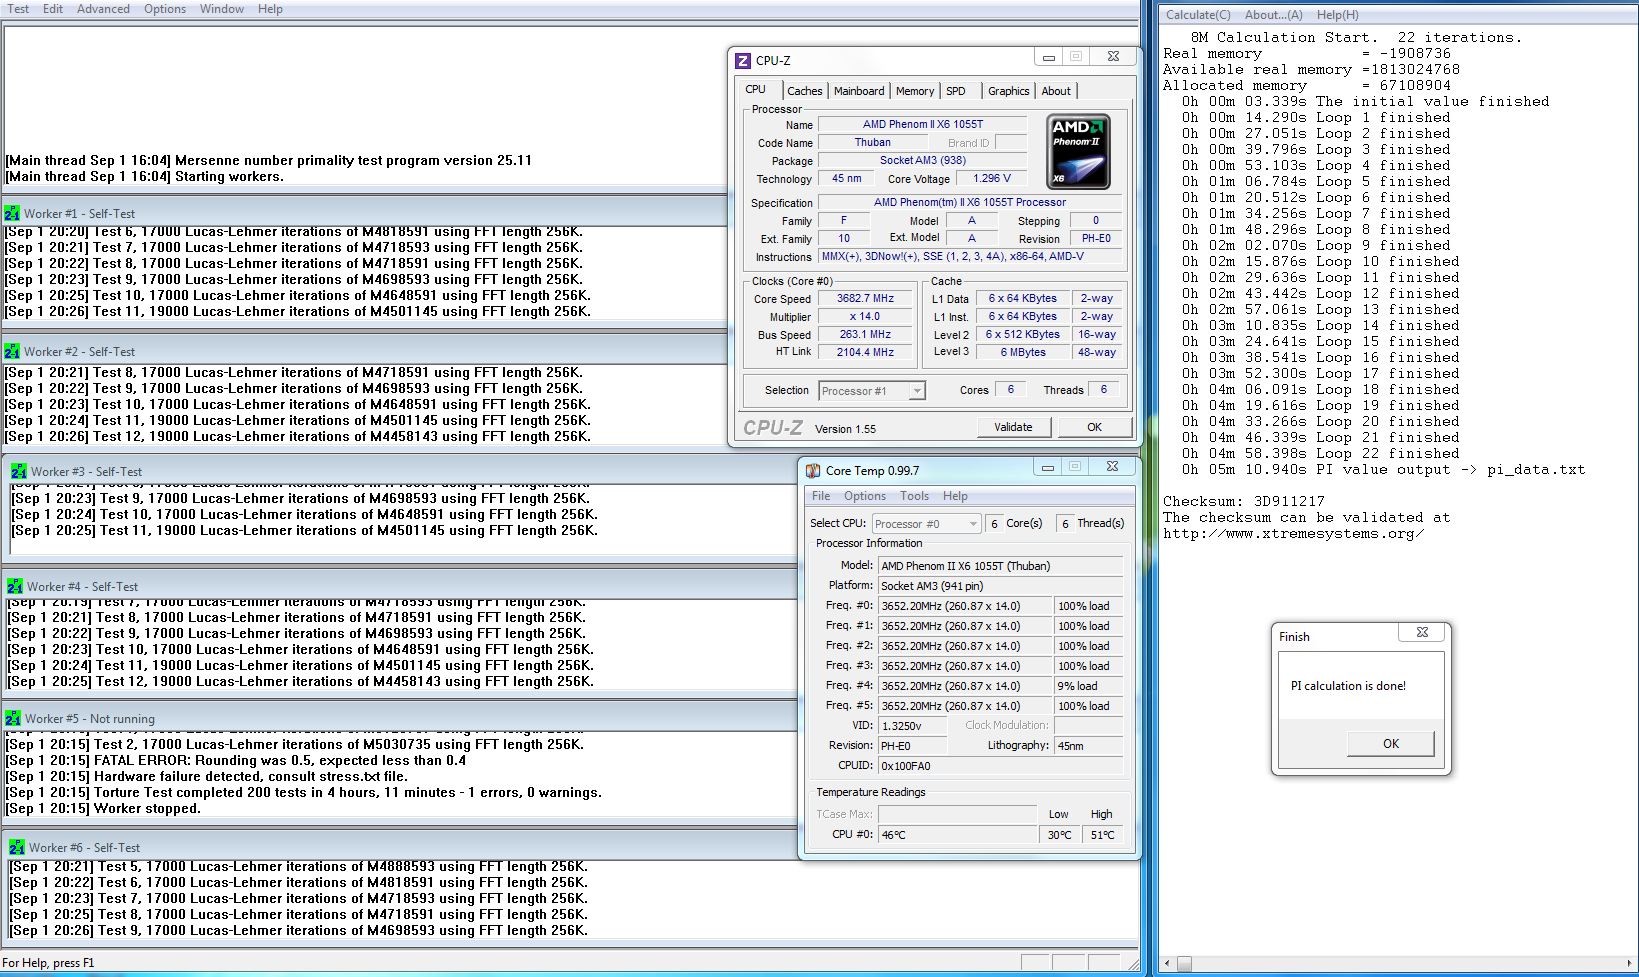Viewport: 1639px width, 977px height.
Task: Click the Model field in Core Temp
Action: (1000, 566)
